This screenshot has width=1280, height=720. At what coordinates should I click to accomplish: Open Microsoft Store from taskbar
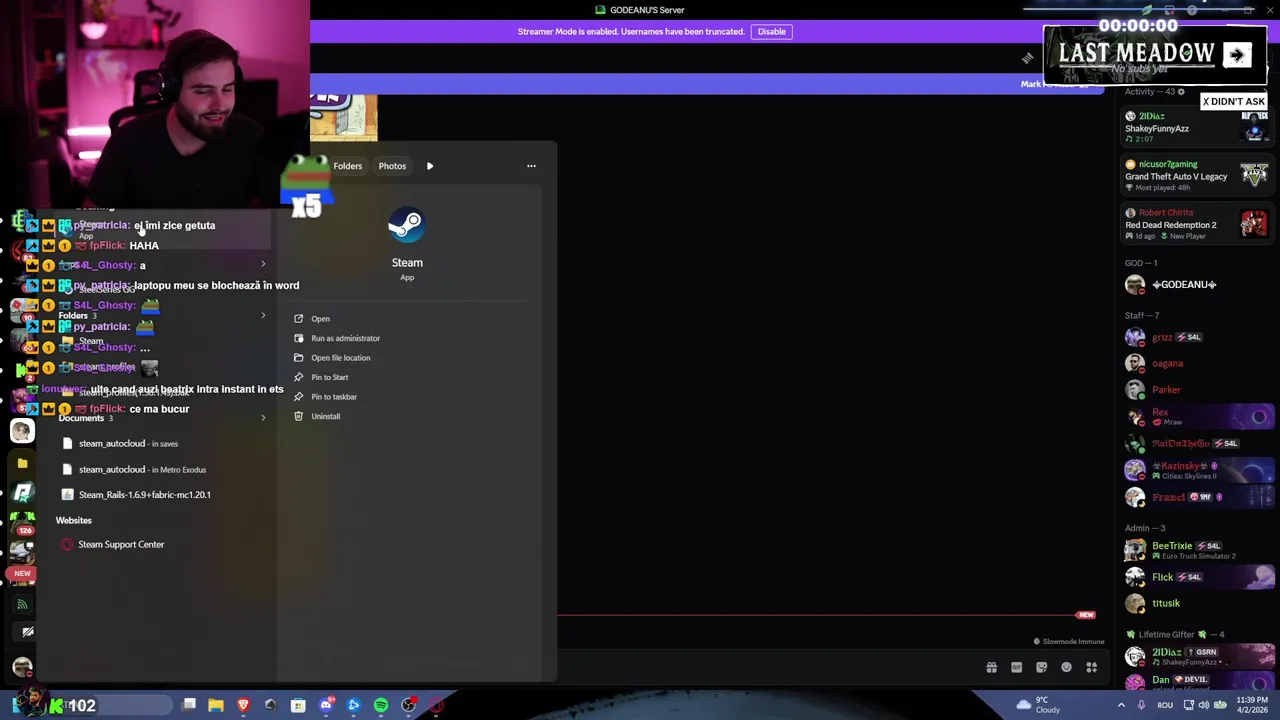tap(298, 706)
